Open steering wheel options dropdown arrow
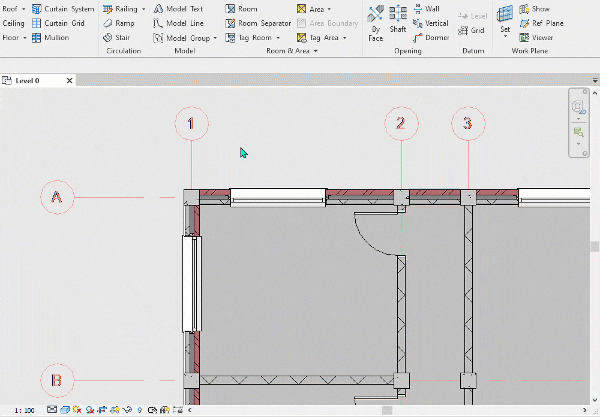 [x=579, y=119]
